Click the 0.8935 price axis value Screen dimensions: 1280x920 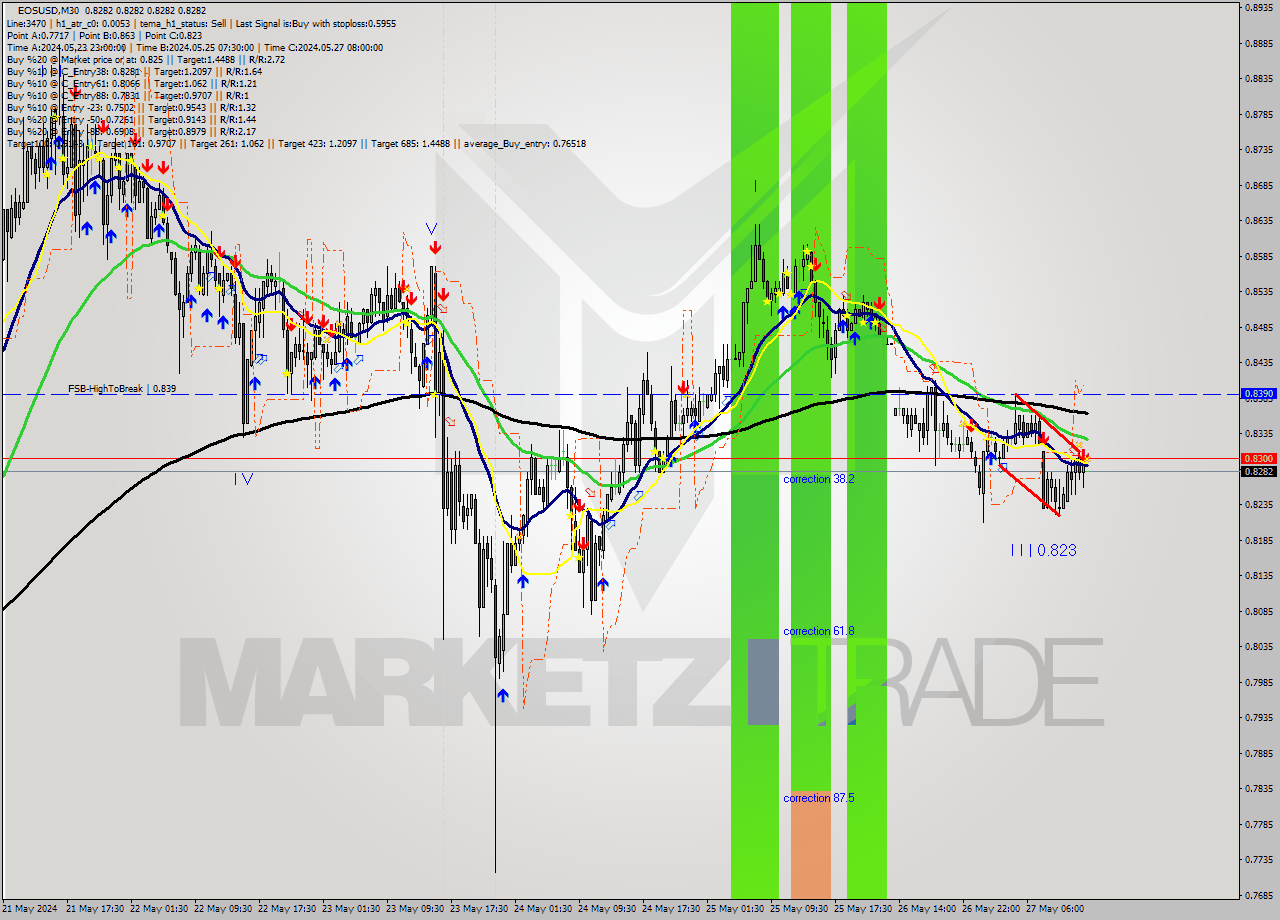coord(1258,7)
